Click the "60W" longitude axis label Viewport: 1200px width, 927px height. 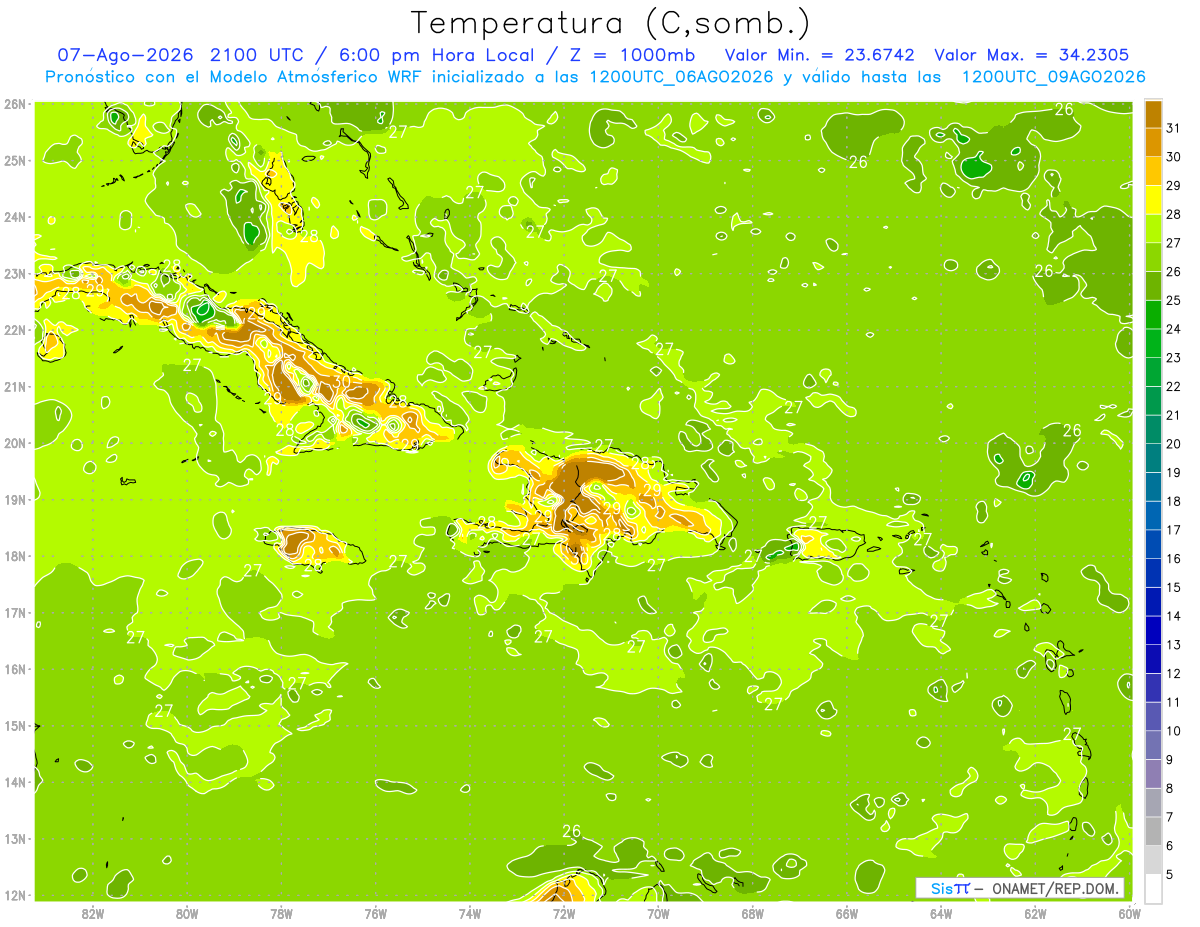click(1129, 914)
